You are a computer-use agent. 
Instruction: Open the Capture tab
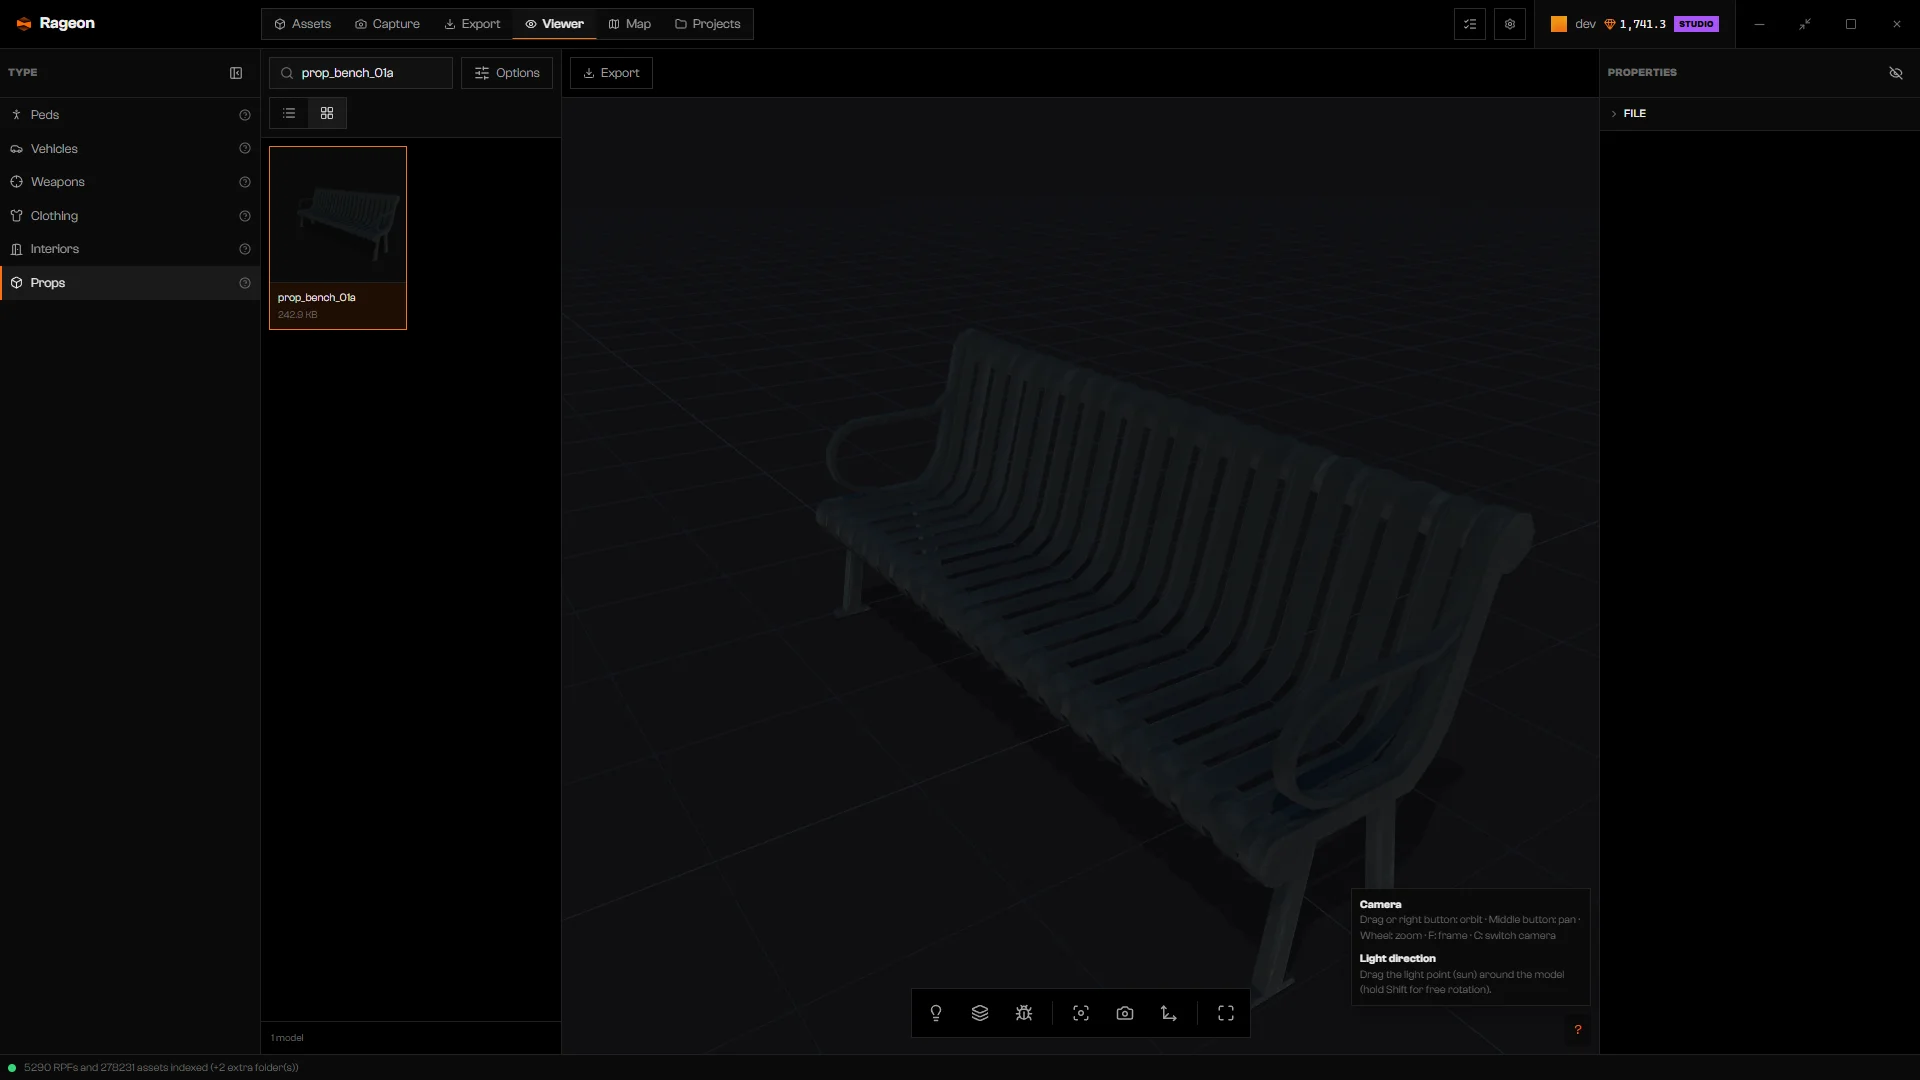(388, 24)
